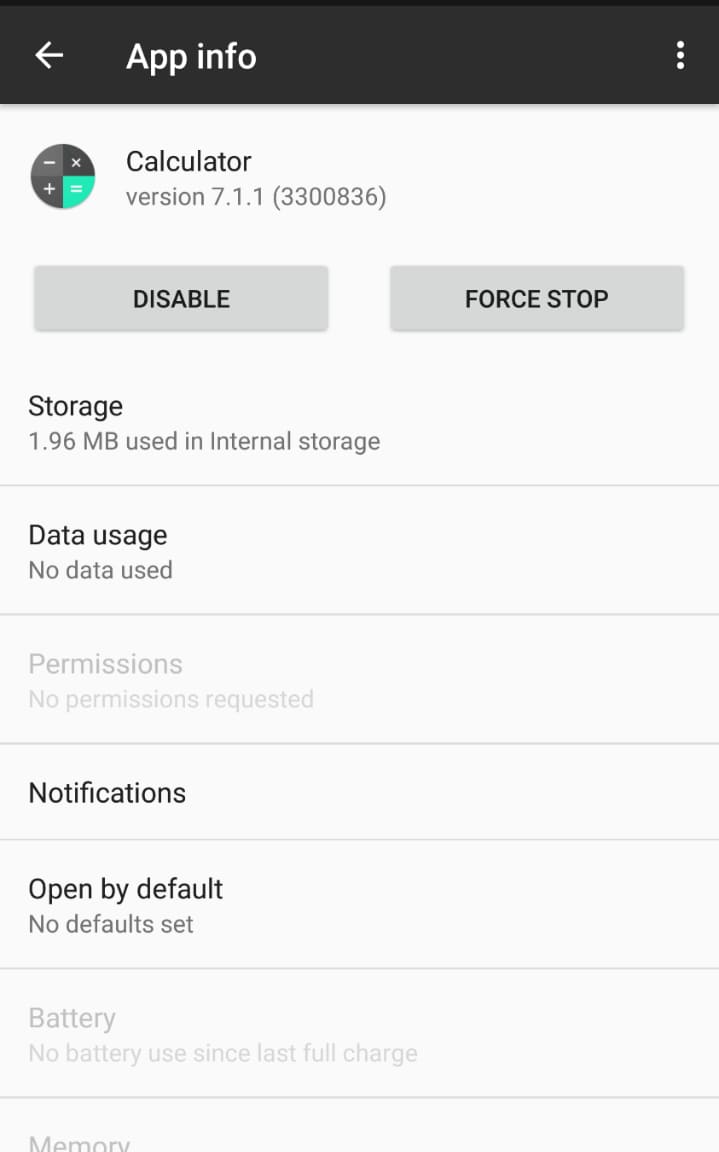Open the partially visible Memory entry
The width and height of the screenshot is (719, 1152).
pyautogui.click(x=80, y=1141)
